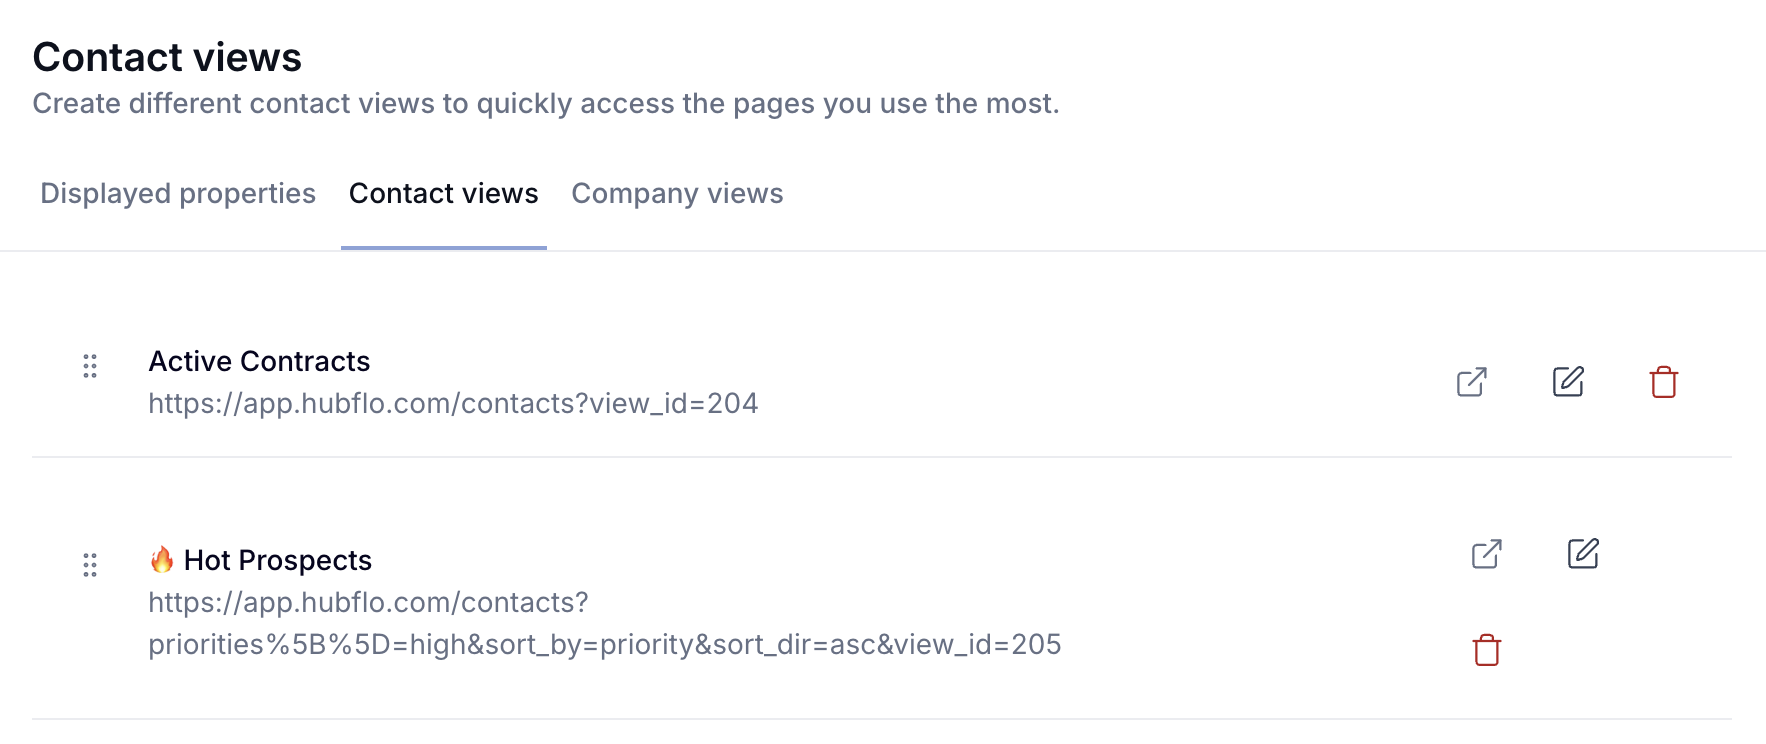This screenshot has width=1766, height=744.
Task: Select the Contact views tab
Action: 444,193
